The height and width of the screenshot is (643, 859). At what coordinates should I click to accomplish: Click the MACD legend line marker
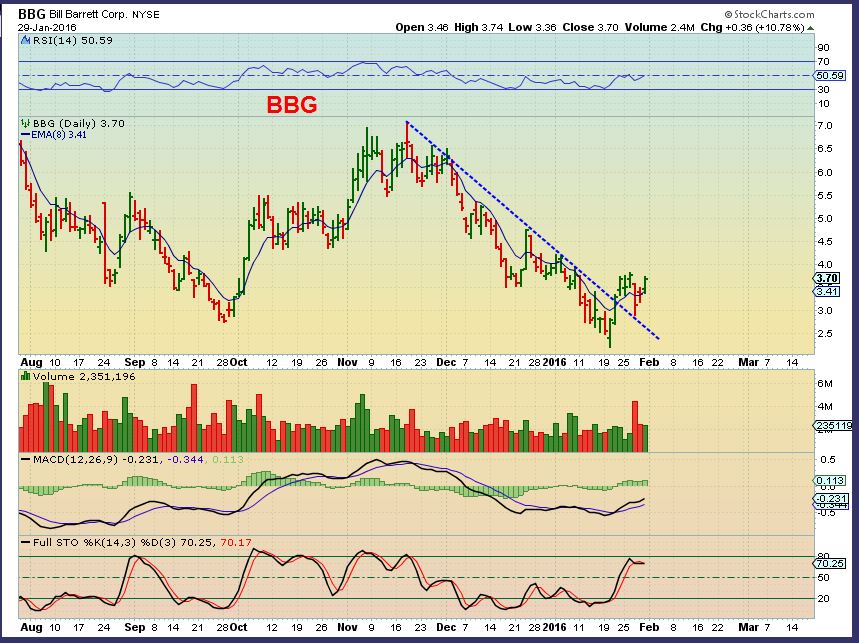point(25,460)
